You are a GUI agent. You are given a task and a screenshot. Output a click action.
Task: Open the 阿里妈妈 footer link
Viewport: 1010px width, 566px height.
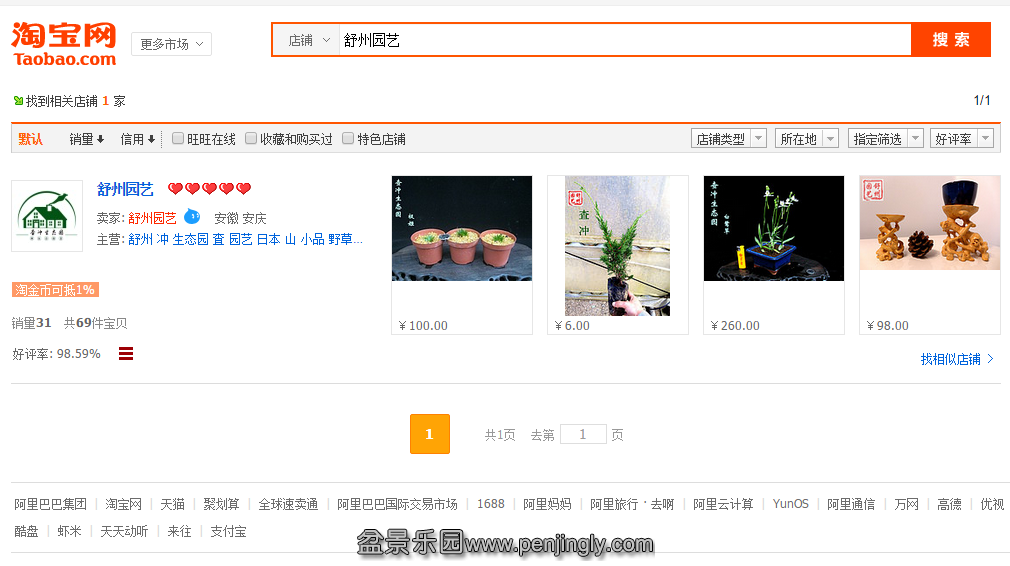(x=547, y=504)
